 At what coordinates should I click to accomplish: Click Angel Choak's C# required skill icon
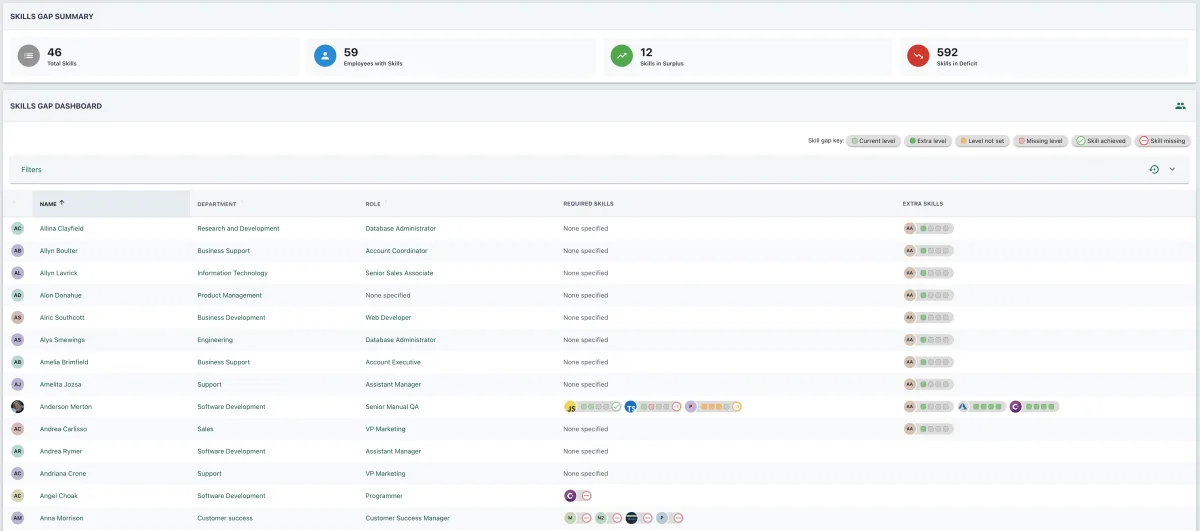point(571,496)
